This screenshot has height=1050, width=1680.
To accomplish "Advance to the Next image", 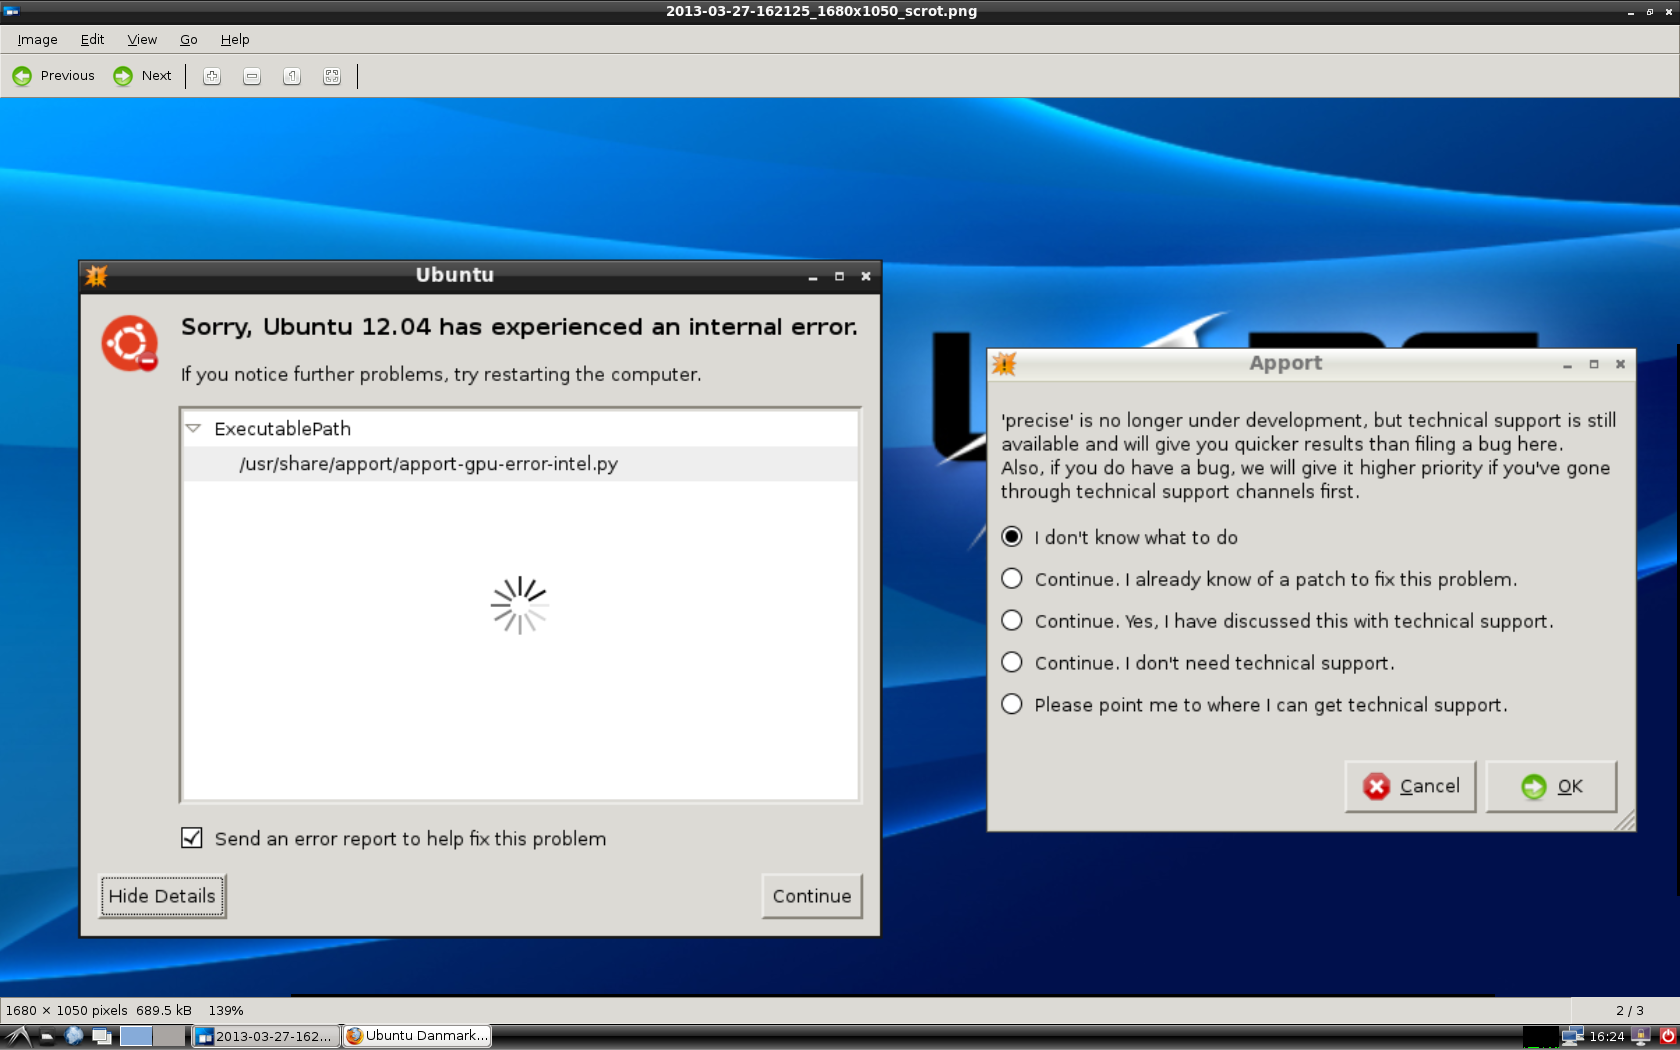I will 142,76.
